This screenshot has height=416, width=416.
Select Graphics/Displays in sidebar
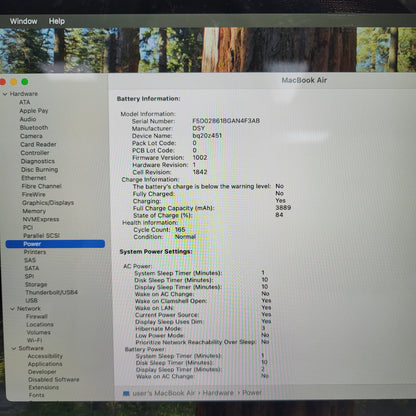(48, 203)
